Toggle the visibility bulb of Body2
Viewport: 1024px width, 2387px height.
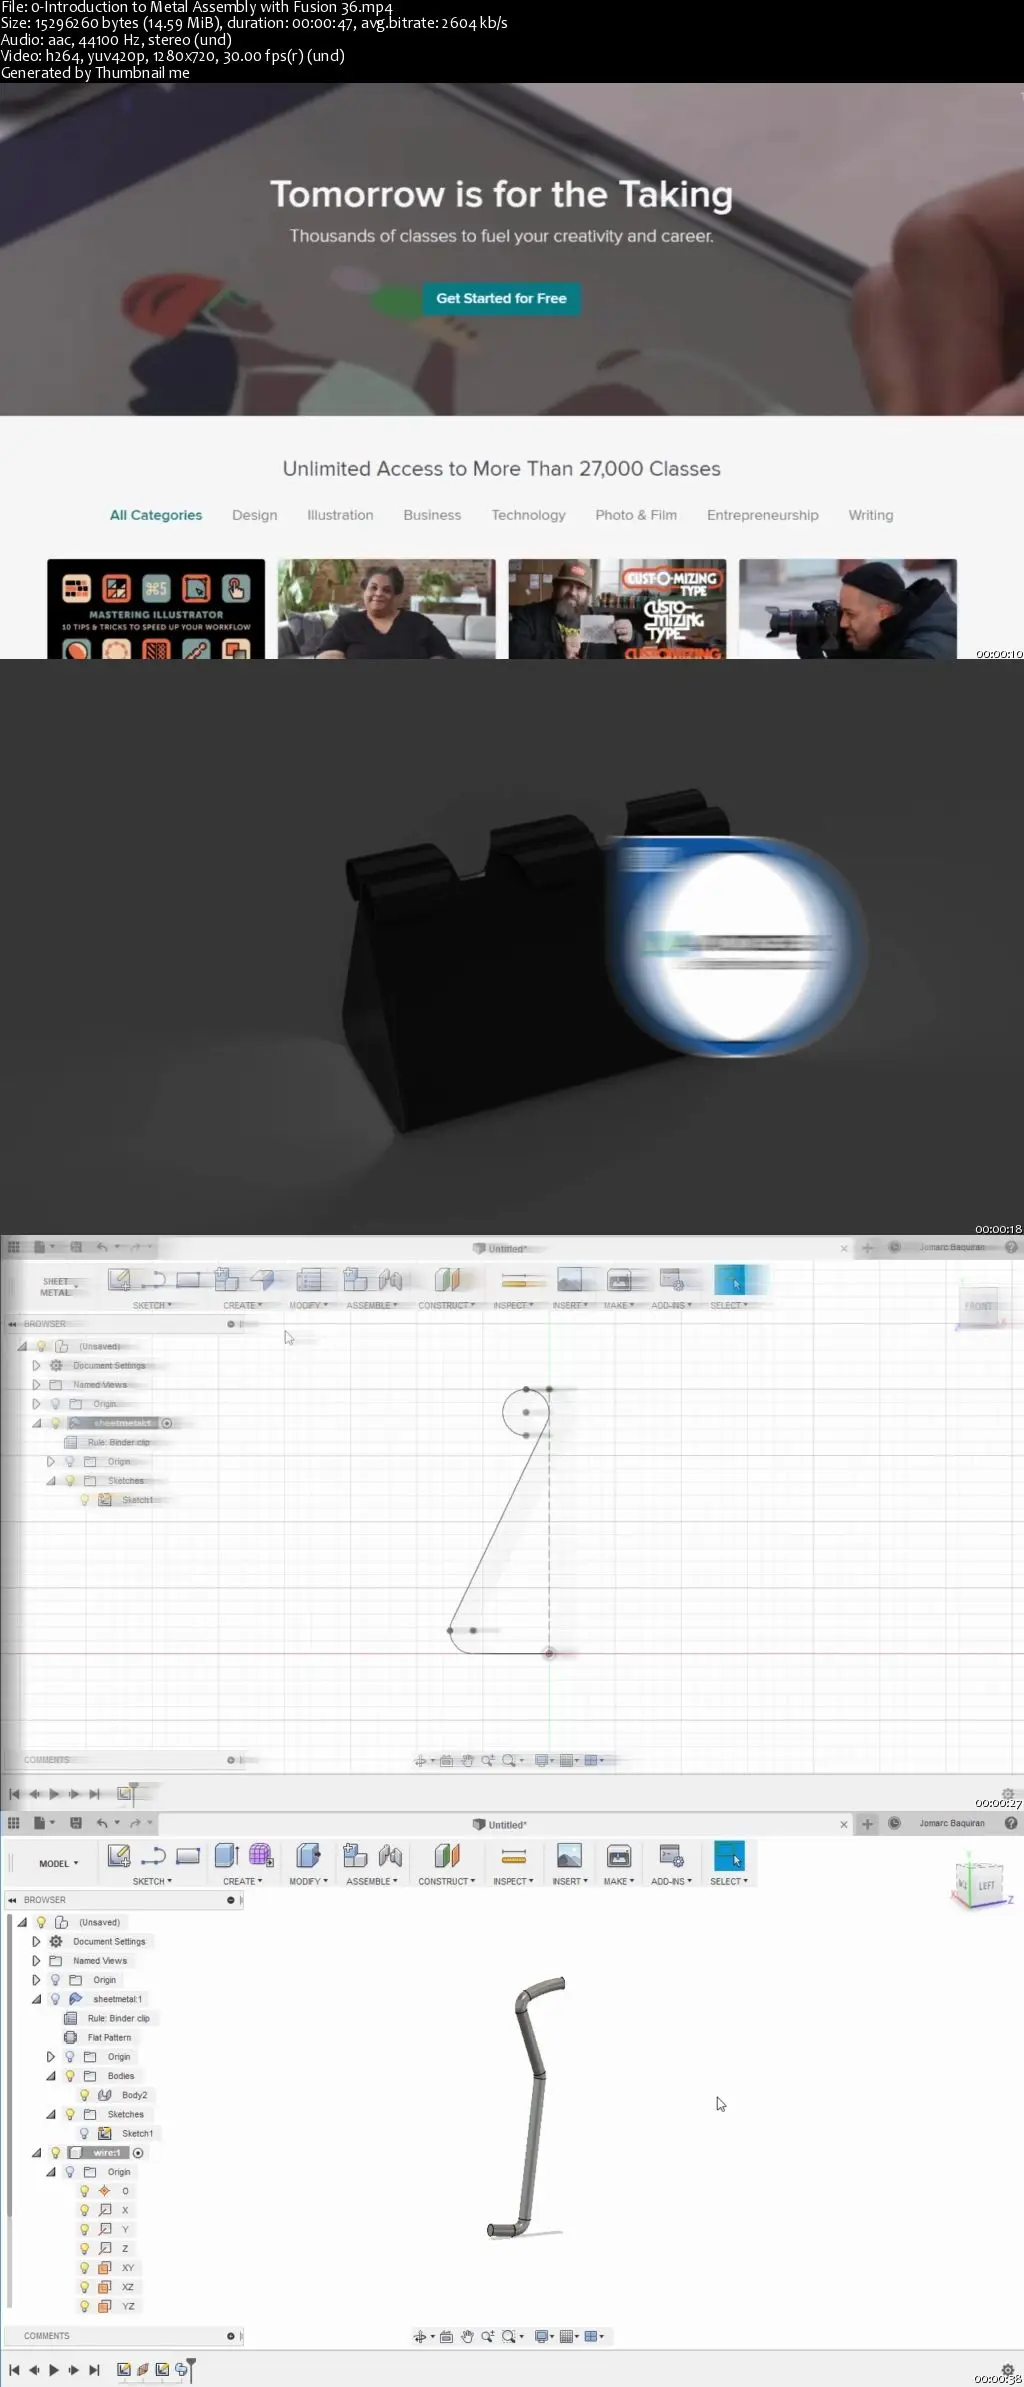tap(85, 2094)
